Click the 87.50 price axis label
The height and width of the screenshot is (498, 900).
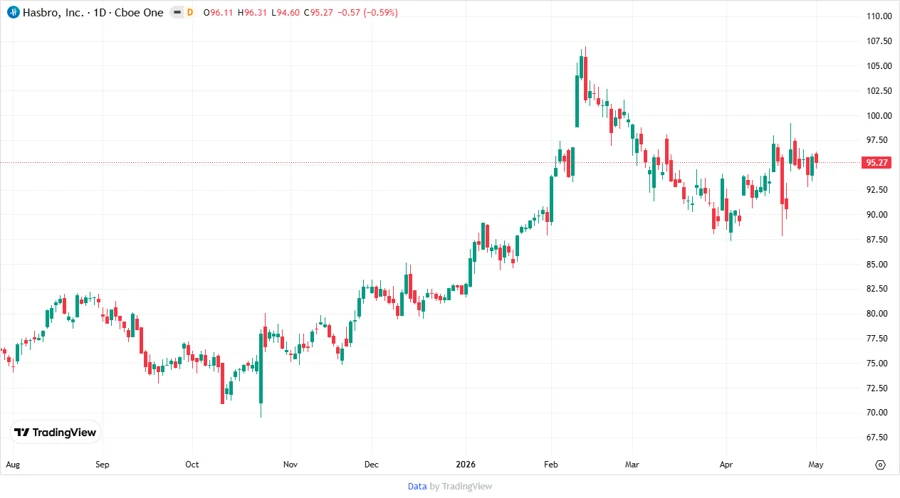point(879,239)
